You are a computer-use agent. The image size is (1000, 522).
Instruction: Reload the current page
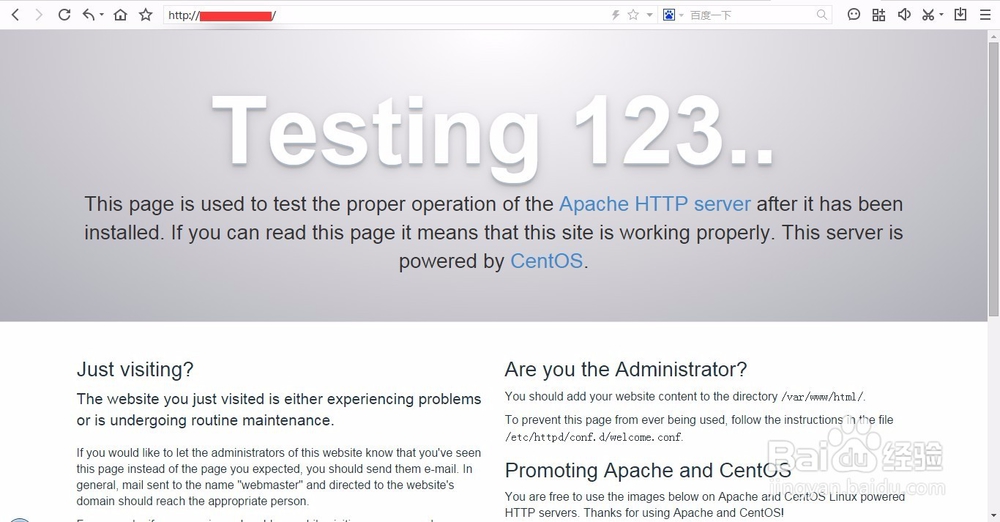coord(64,15)
